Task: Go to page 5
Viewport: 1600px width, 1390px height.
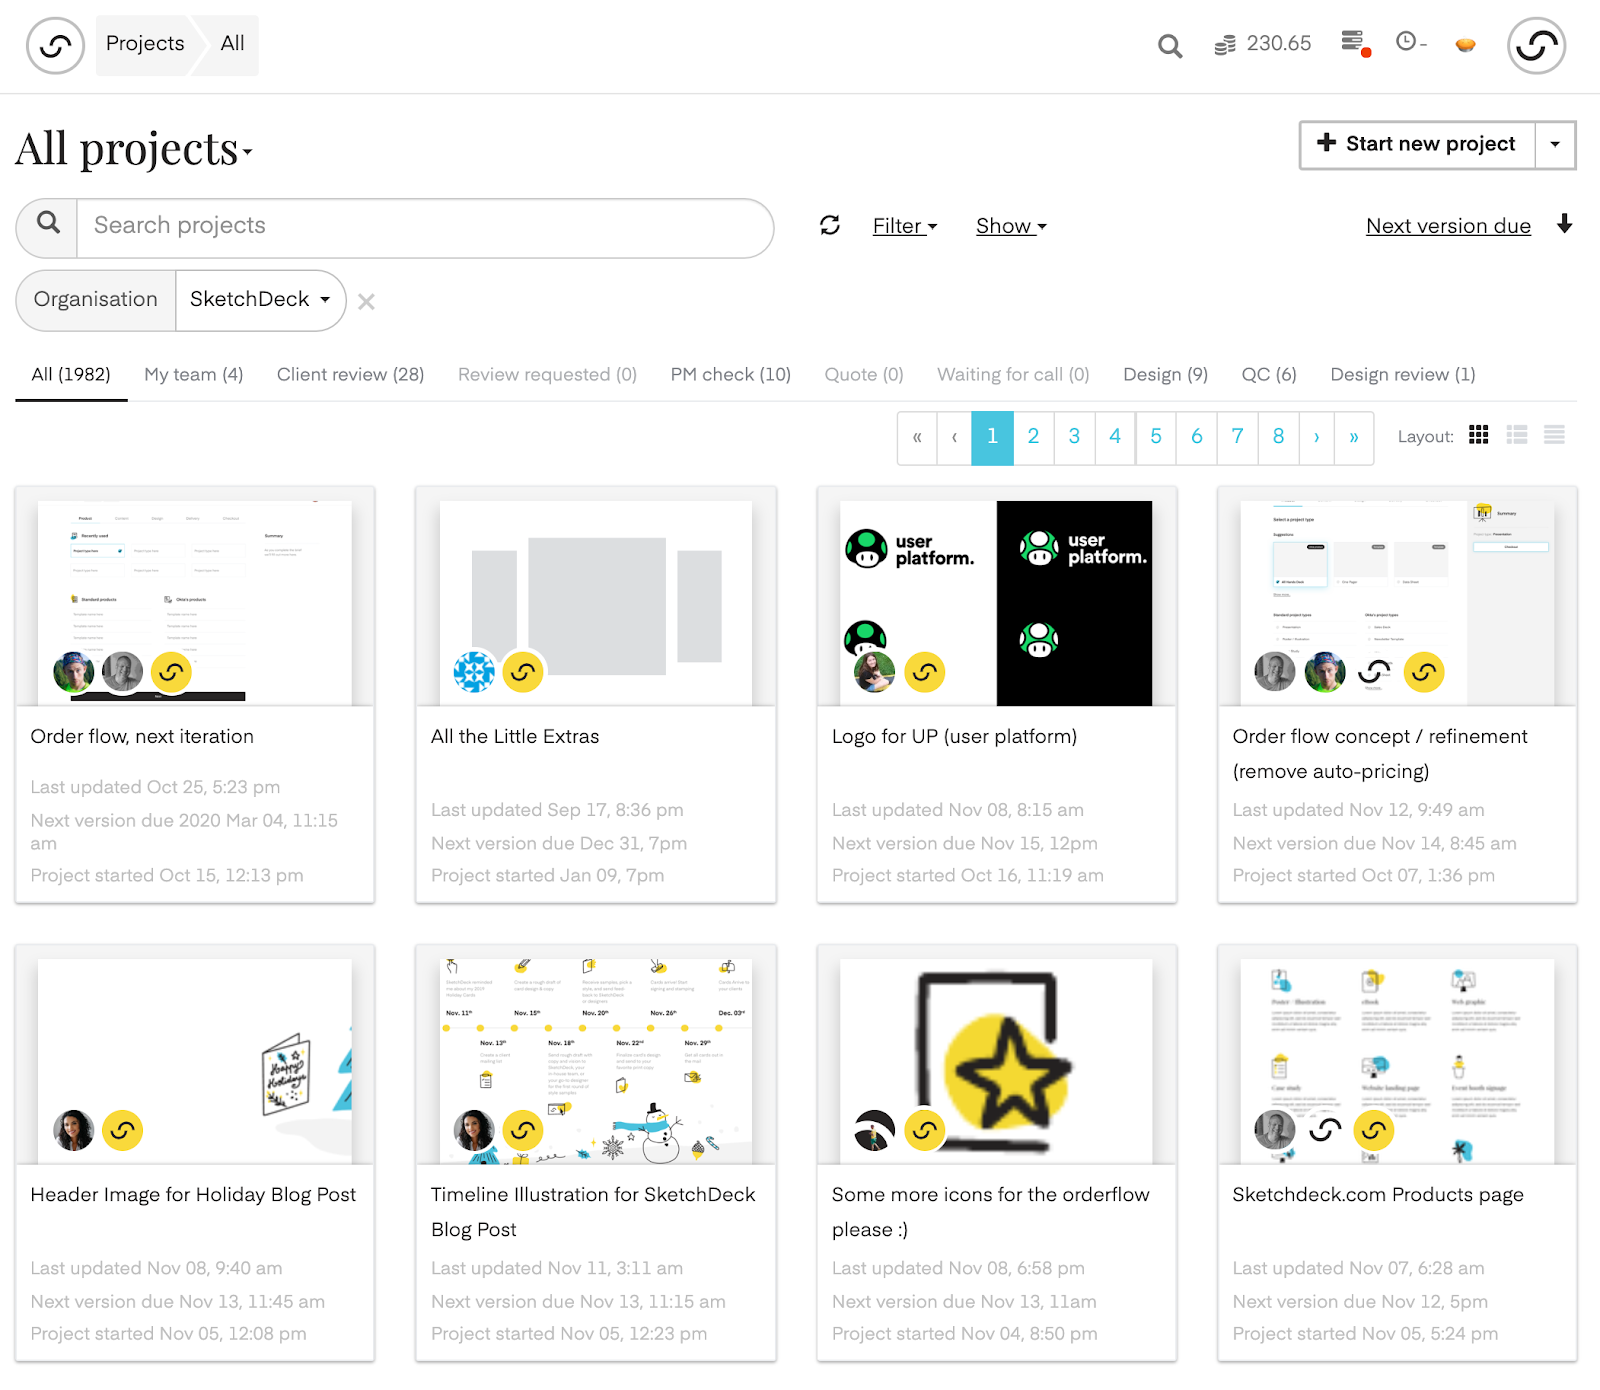Action: click(x=1156, y=437)
